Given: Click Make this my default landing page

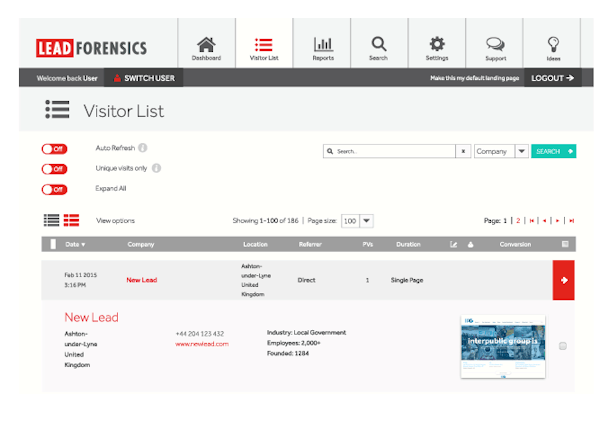Looking at the screenshot, I should click(x=474, y=78).
